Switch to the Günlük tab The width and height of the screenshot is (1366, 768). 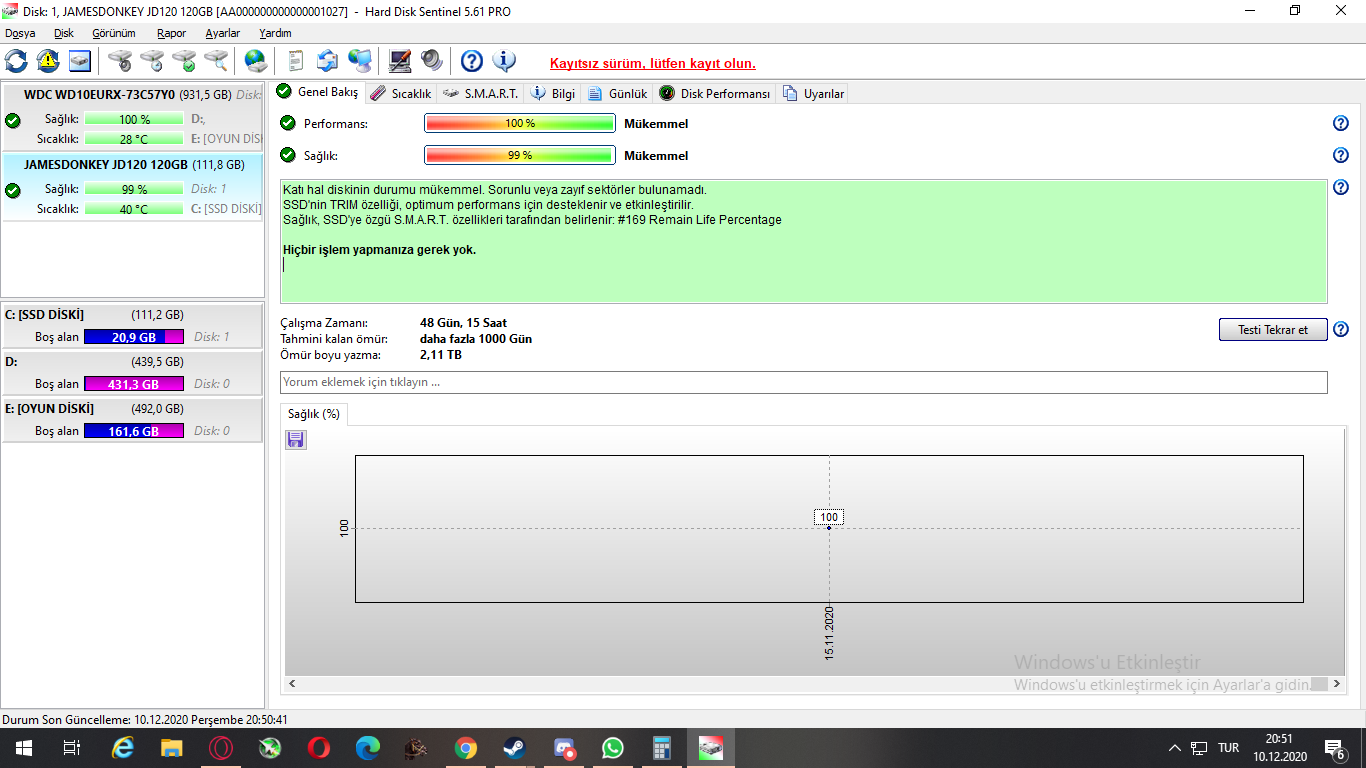[618, 93]
